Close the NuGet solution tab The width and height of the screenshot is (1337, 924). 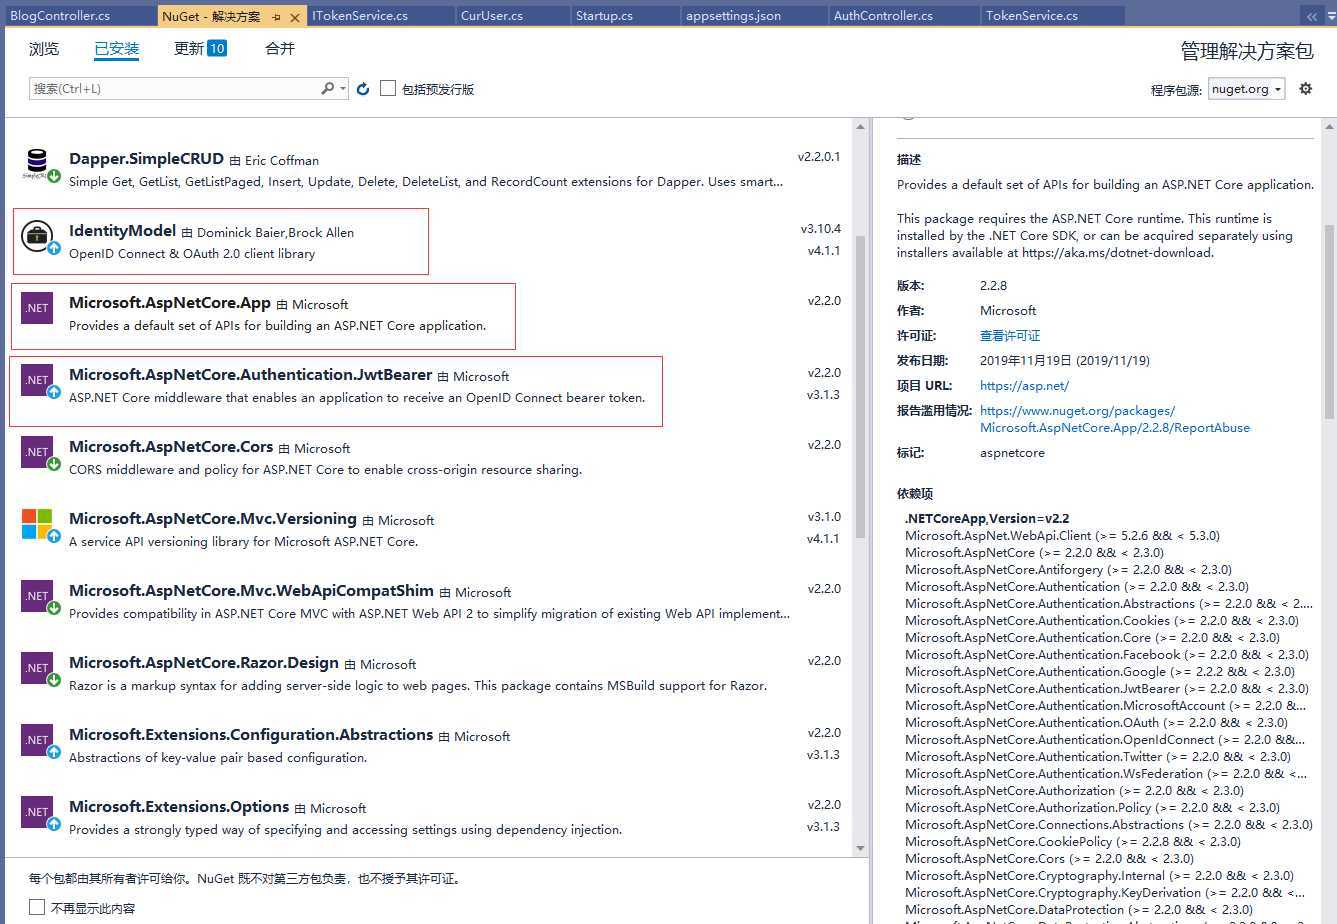click(x=295, y=17)
